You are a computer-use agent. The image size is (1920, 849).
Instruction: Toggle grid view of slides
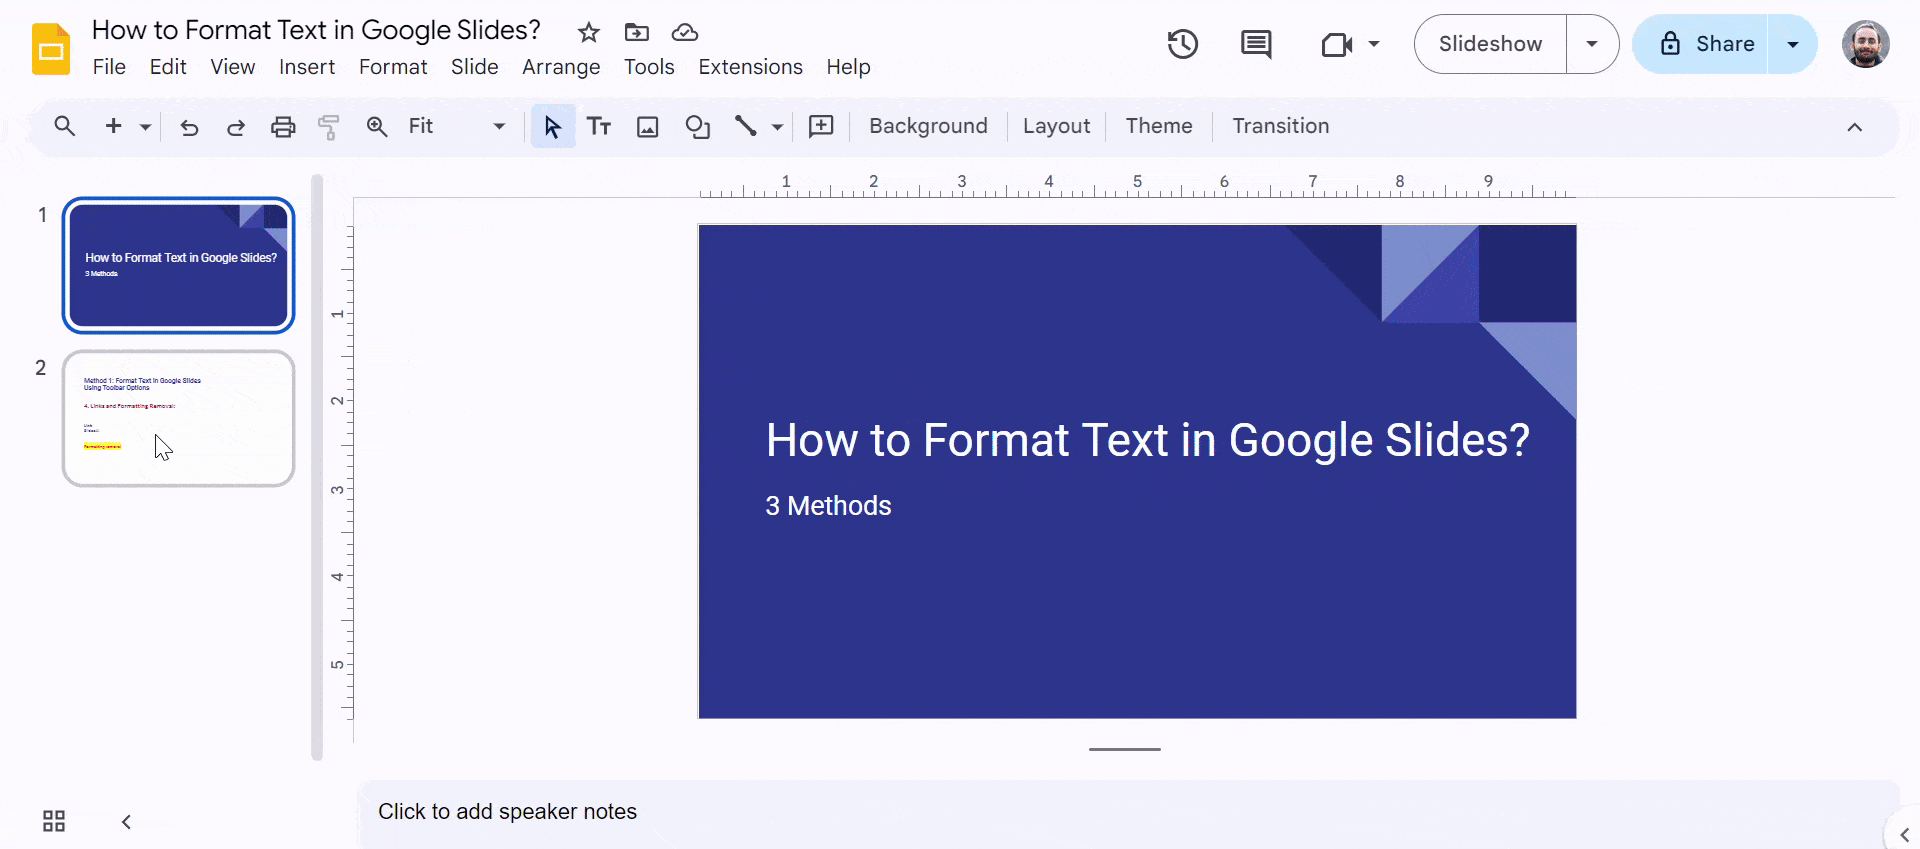54,821
